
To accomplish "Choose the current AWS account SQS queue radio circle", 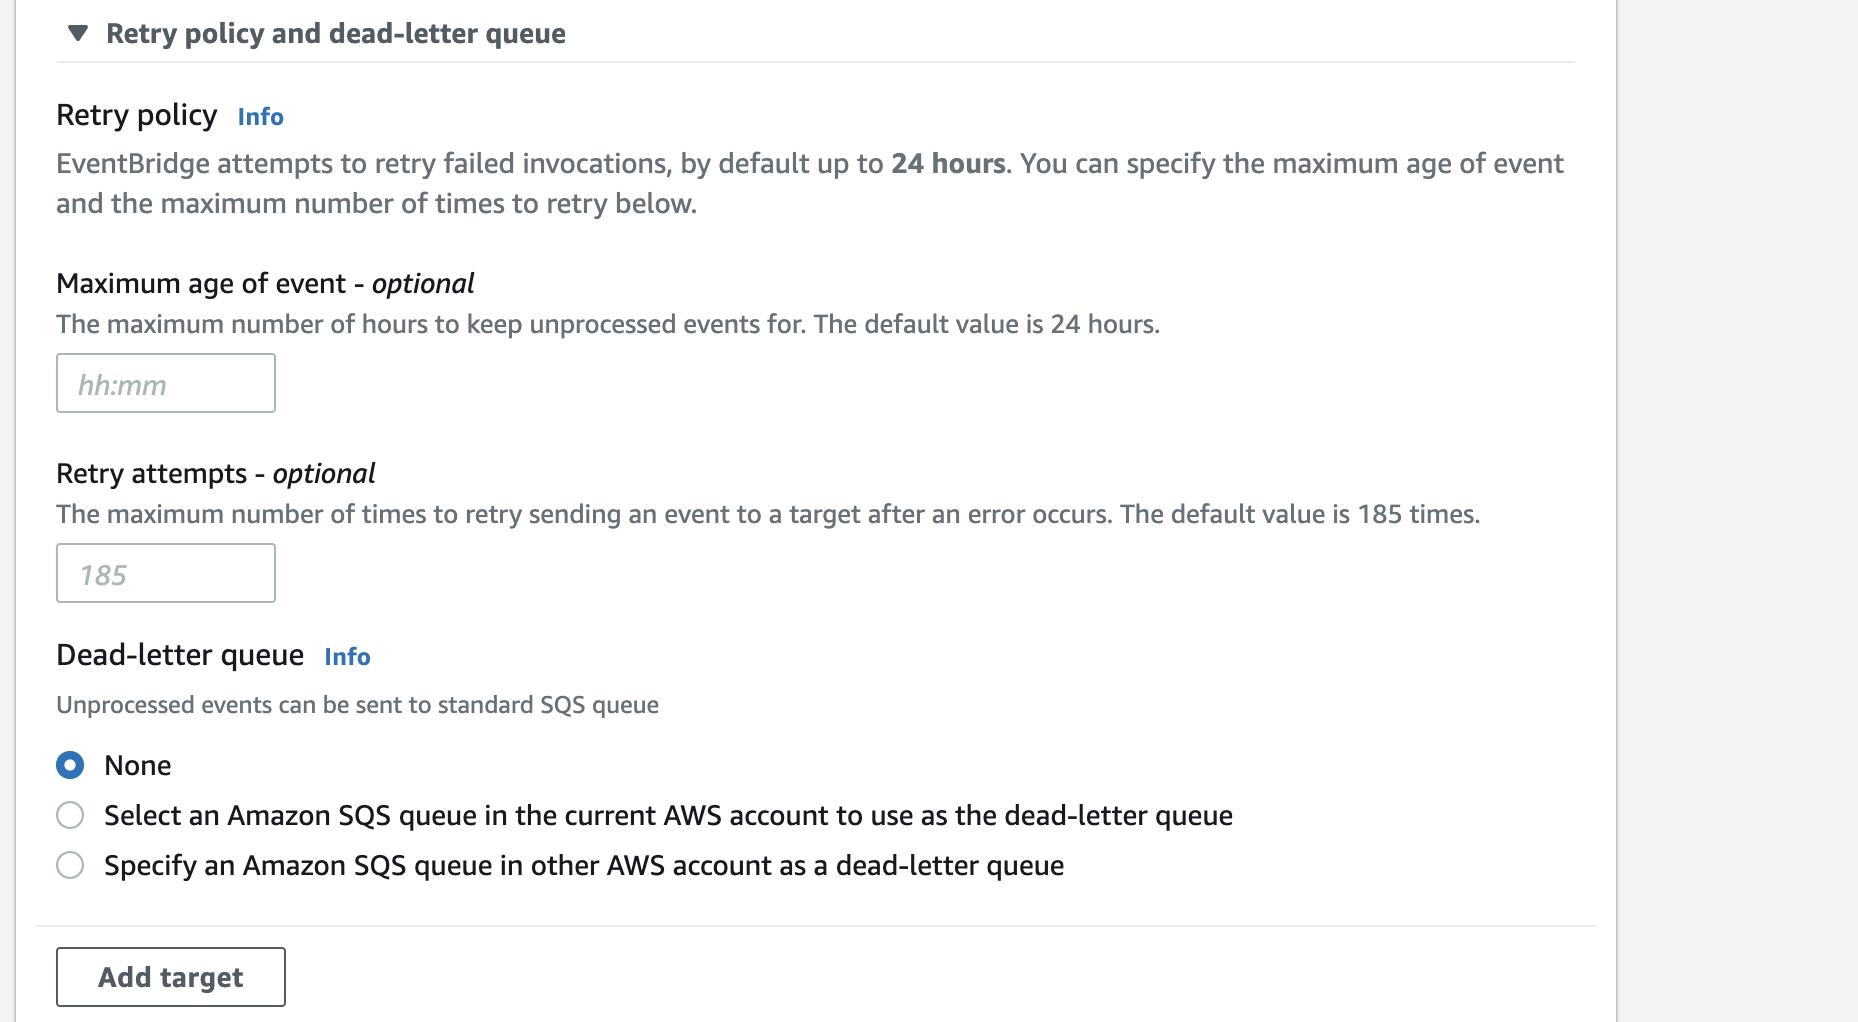I will click(x=70, y=816).
